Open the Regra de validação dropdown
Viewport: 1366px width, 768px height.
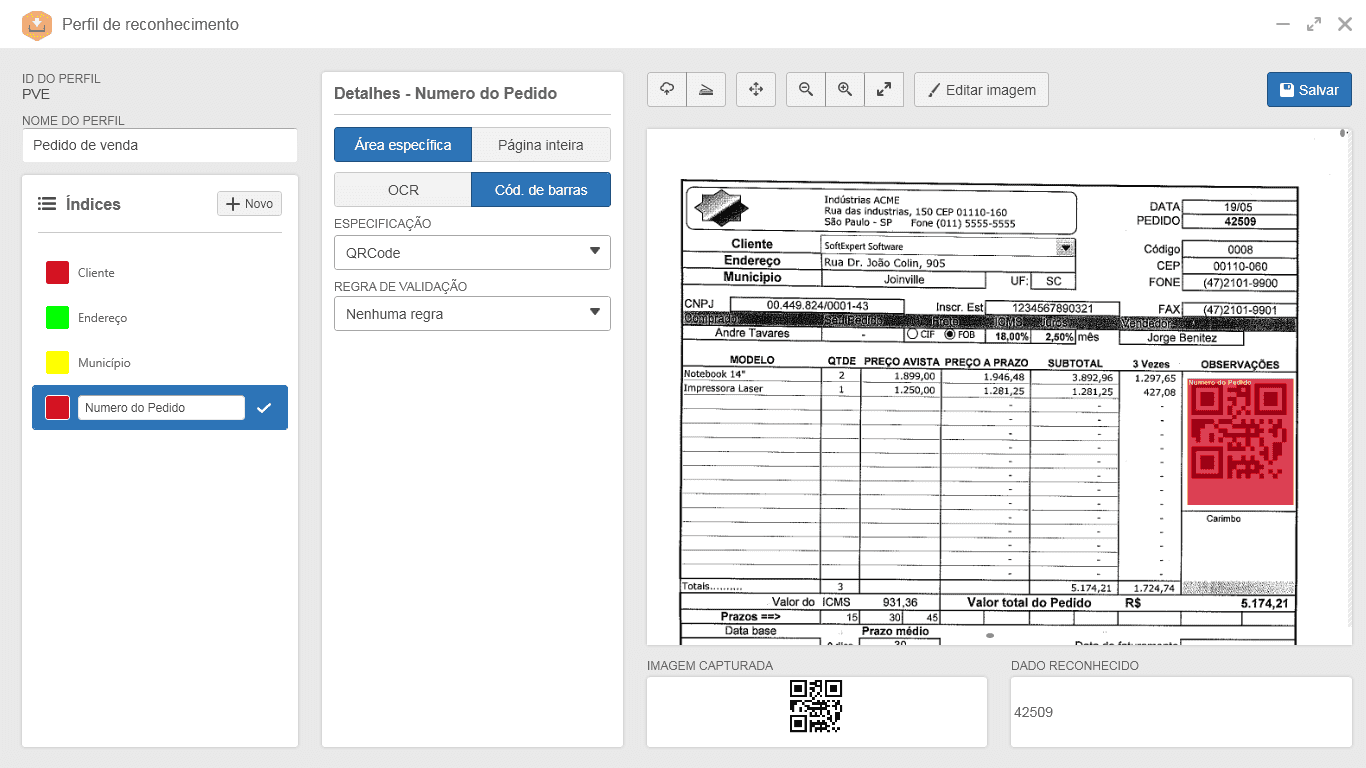[x=472, y=314]
